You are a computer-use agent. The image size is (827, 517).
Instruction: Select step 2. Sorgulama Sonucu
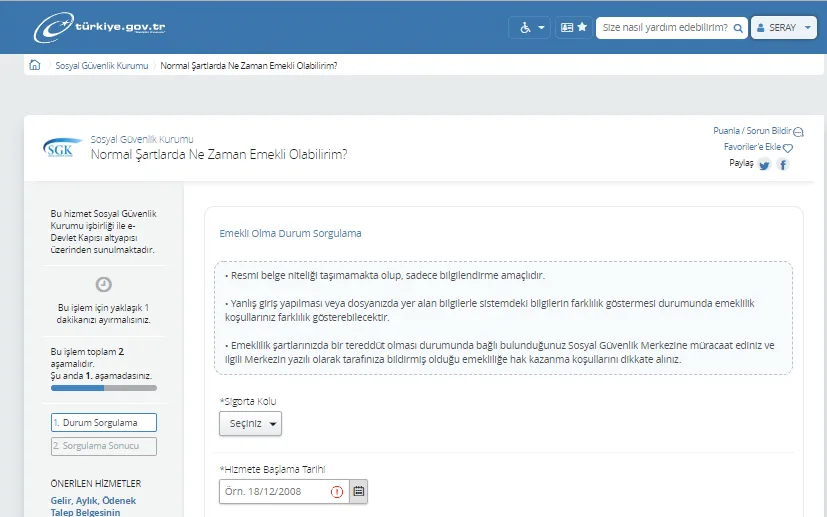click(x=104, y=446)
